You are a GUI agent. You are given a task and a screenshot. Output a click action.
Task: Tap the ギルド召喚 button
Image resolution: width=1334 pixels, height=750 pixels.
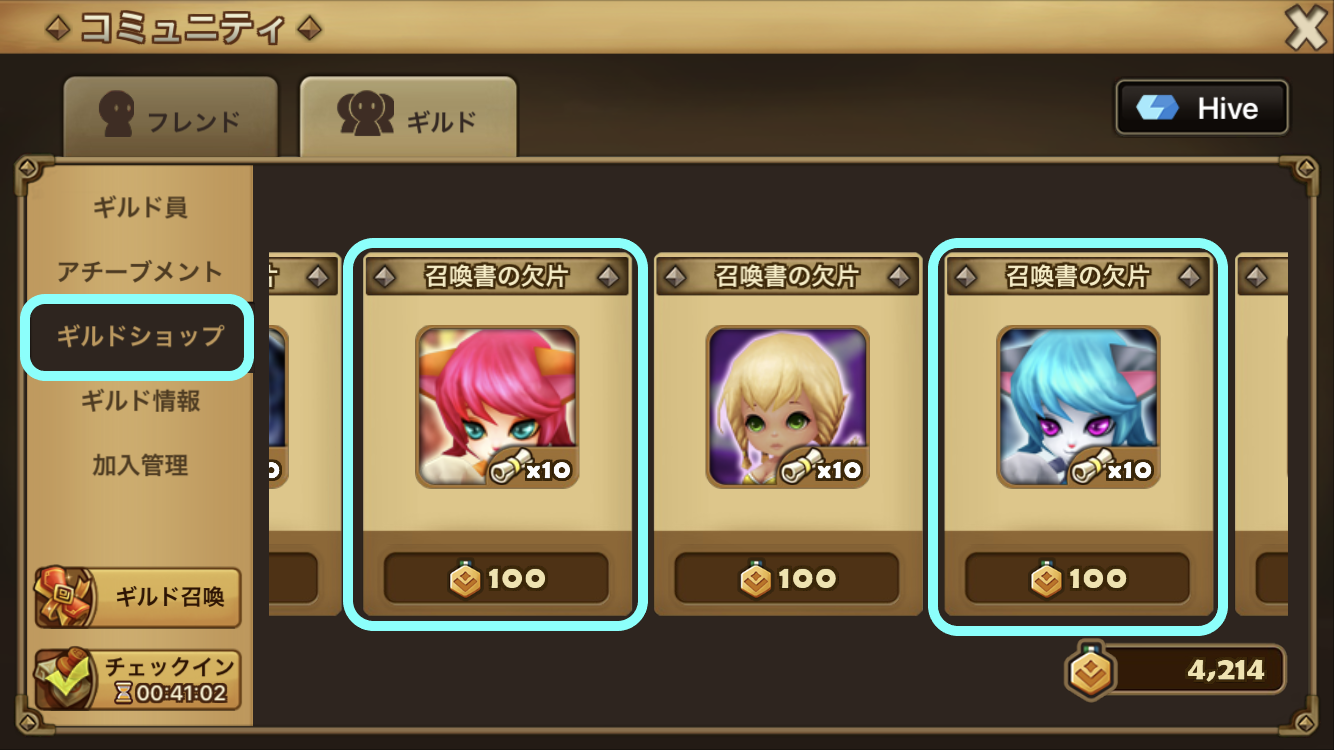coord(138,598)
